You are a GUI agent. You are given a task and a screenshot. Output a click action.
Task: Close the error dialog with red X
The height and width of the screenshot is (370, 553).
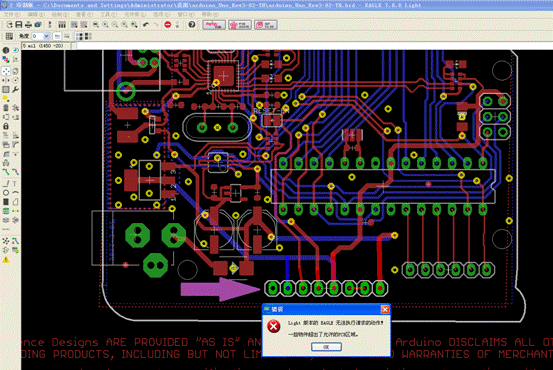coord(385,309)
